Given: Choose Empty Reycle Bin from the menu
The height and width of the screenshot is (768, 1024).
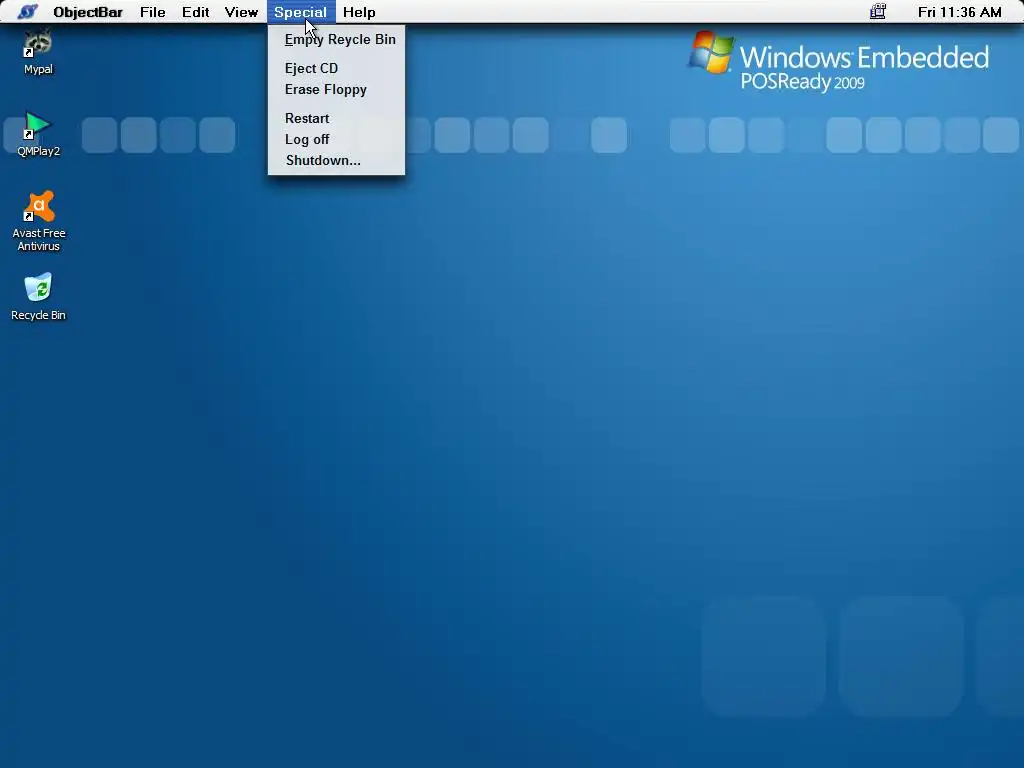Looking at the screenshot, I should 336,40.
